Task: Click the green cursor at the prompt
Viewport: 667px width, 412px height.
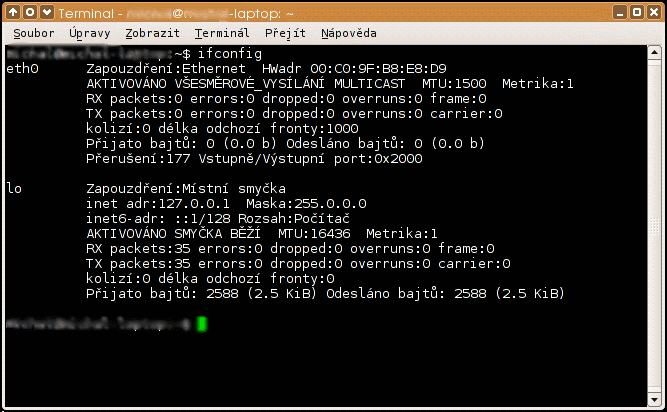Action: coord(202,324)
